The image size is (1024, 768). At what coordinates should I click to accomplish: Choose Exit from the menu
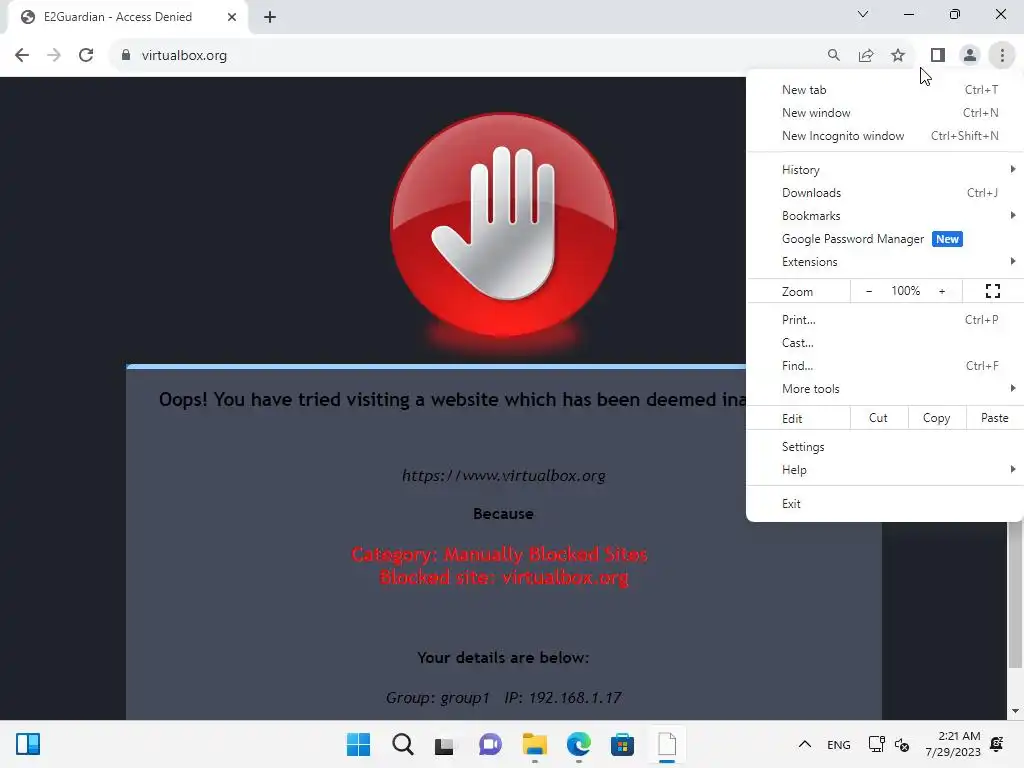pos(885,504)
